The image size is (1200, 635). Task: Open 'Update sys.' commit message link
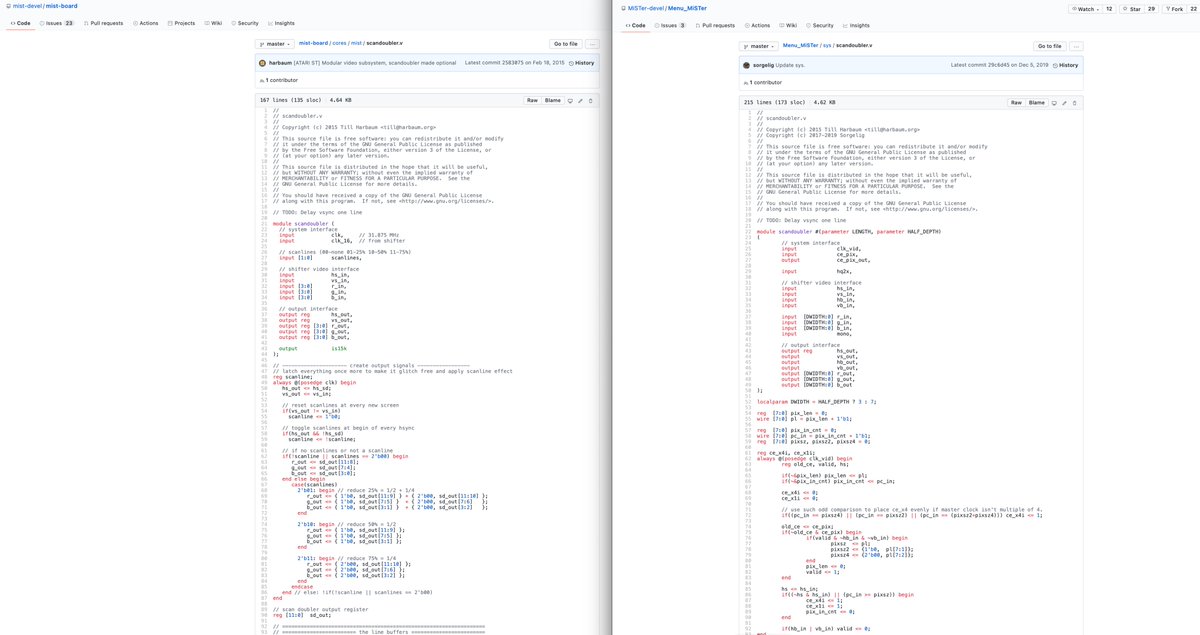790,65
